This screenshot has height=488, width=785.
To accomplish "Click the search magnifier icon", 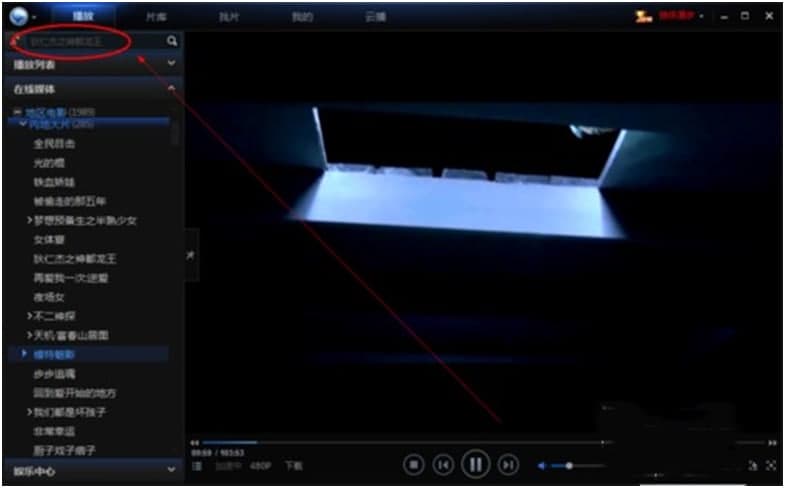I will [172, 41].
